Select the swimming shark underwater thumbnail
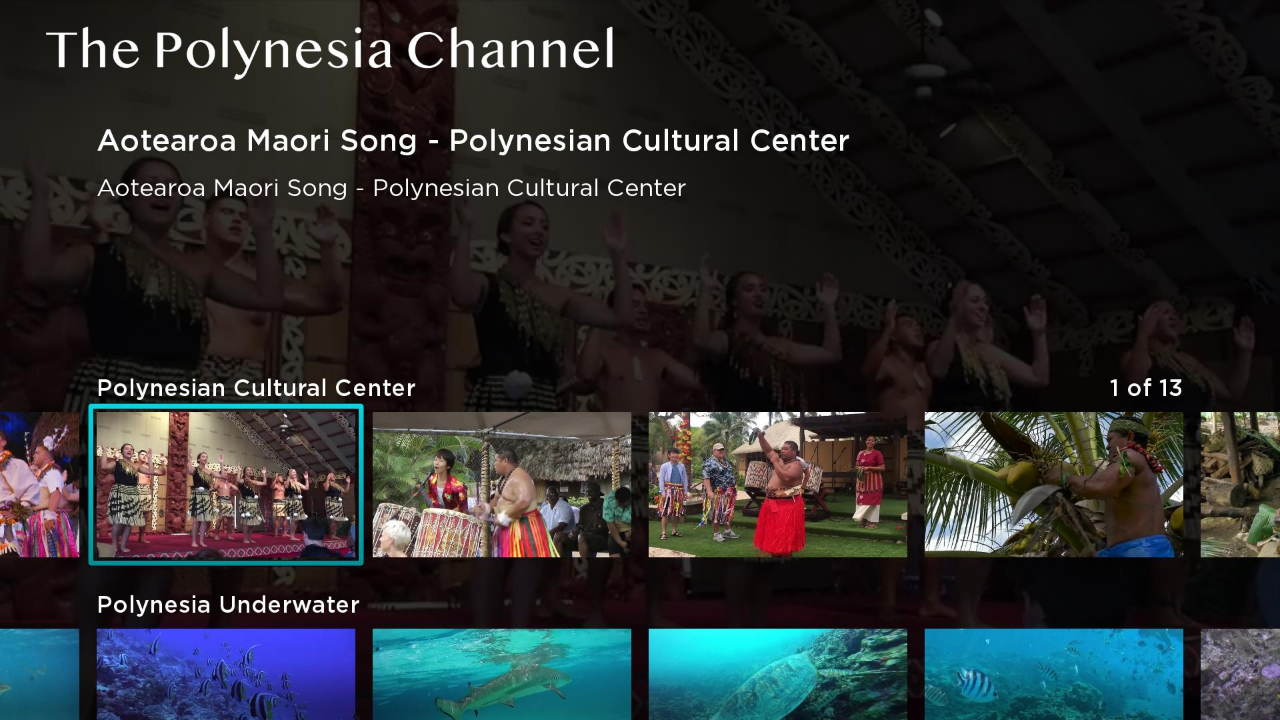This screenshot has height=720, width=1280. tap(502, 674)
